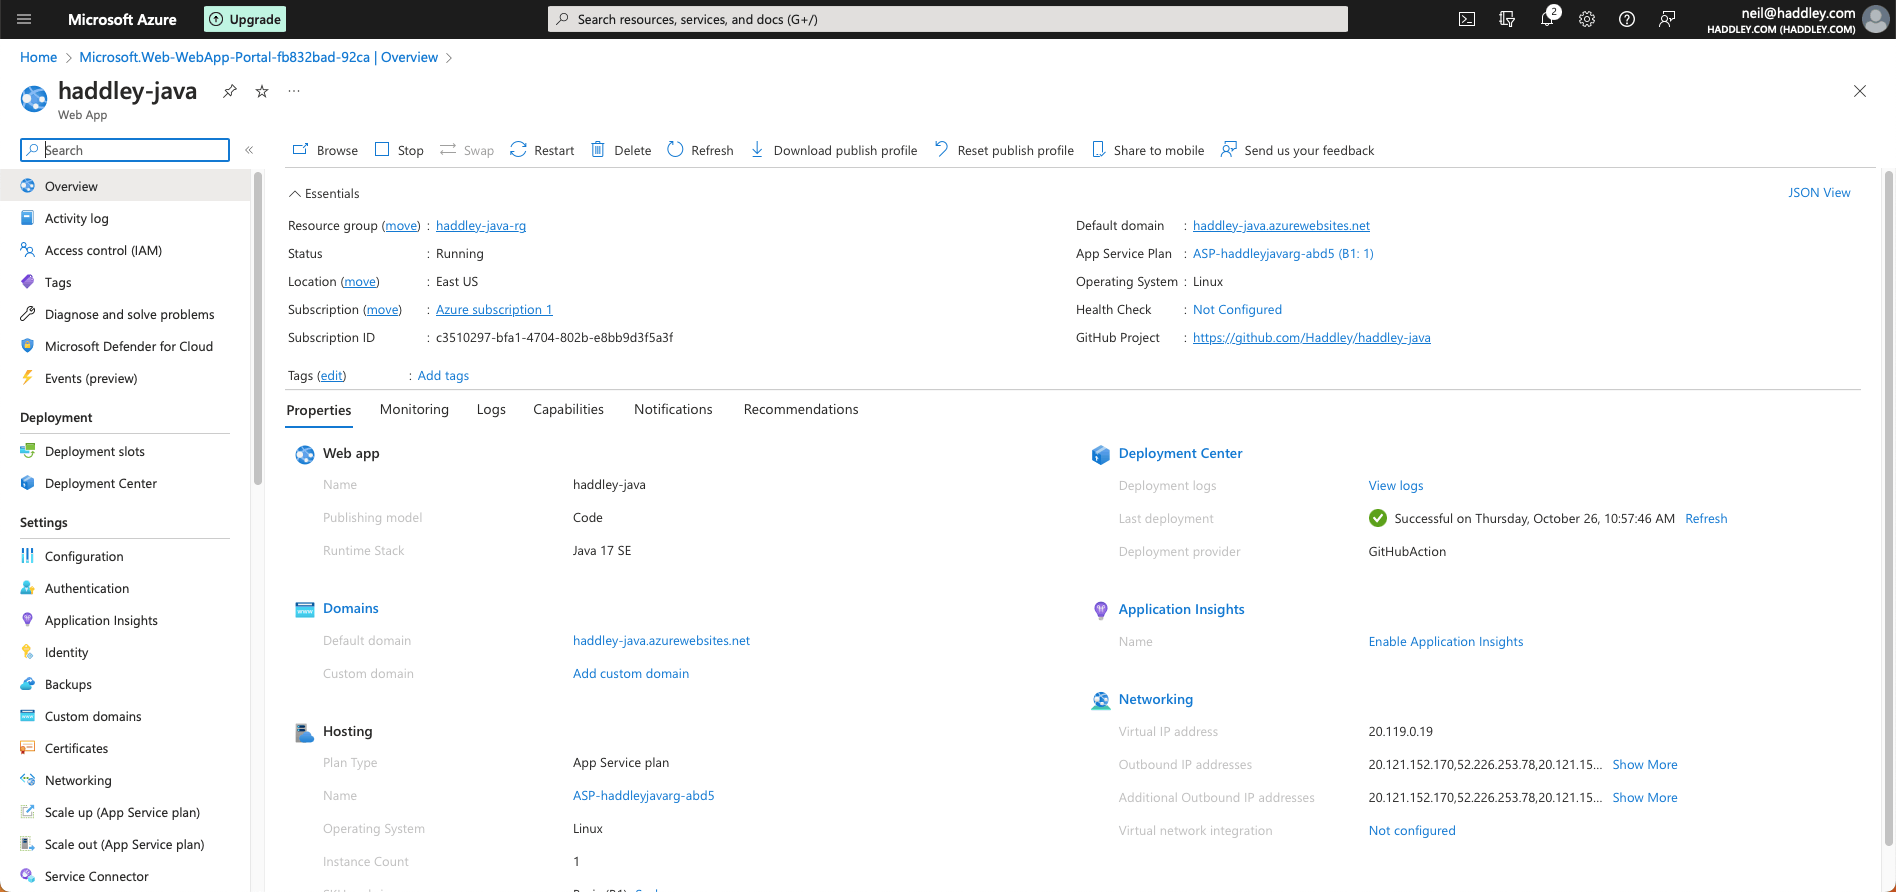This screenshot has height=892, width=1896.
Task: Open Events (preview)
Action: [91, 378]
